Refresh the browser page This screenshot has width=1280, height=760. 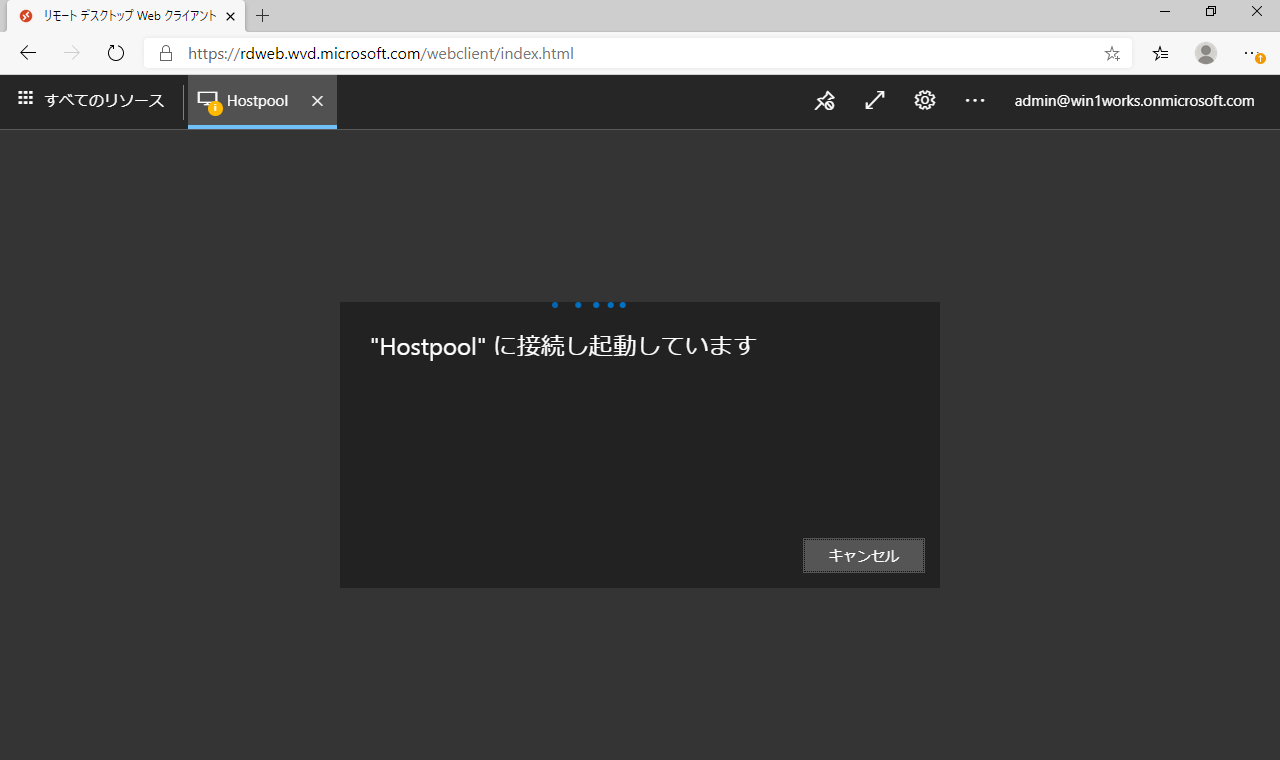click(x=116, y=53)
